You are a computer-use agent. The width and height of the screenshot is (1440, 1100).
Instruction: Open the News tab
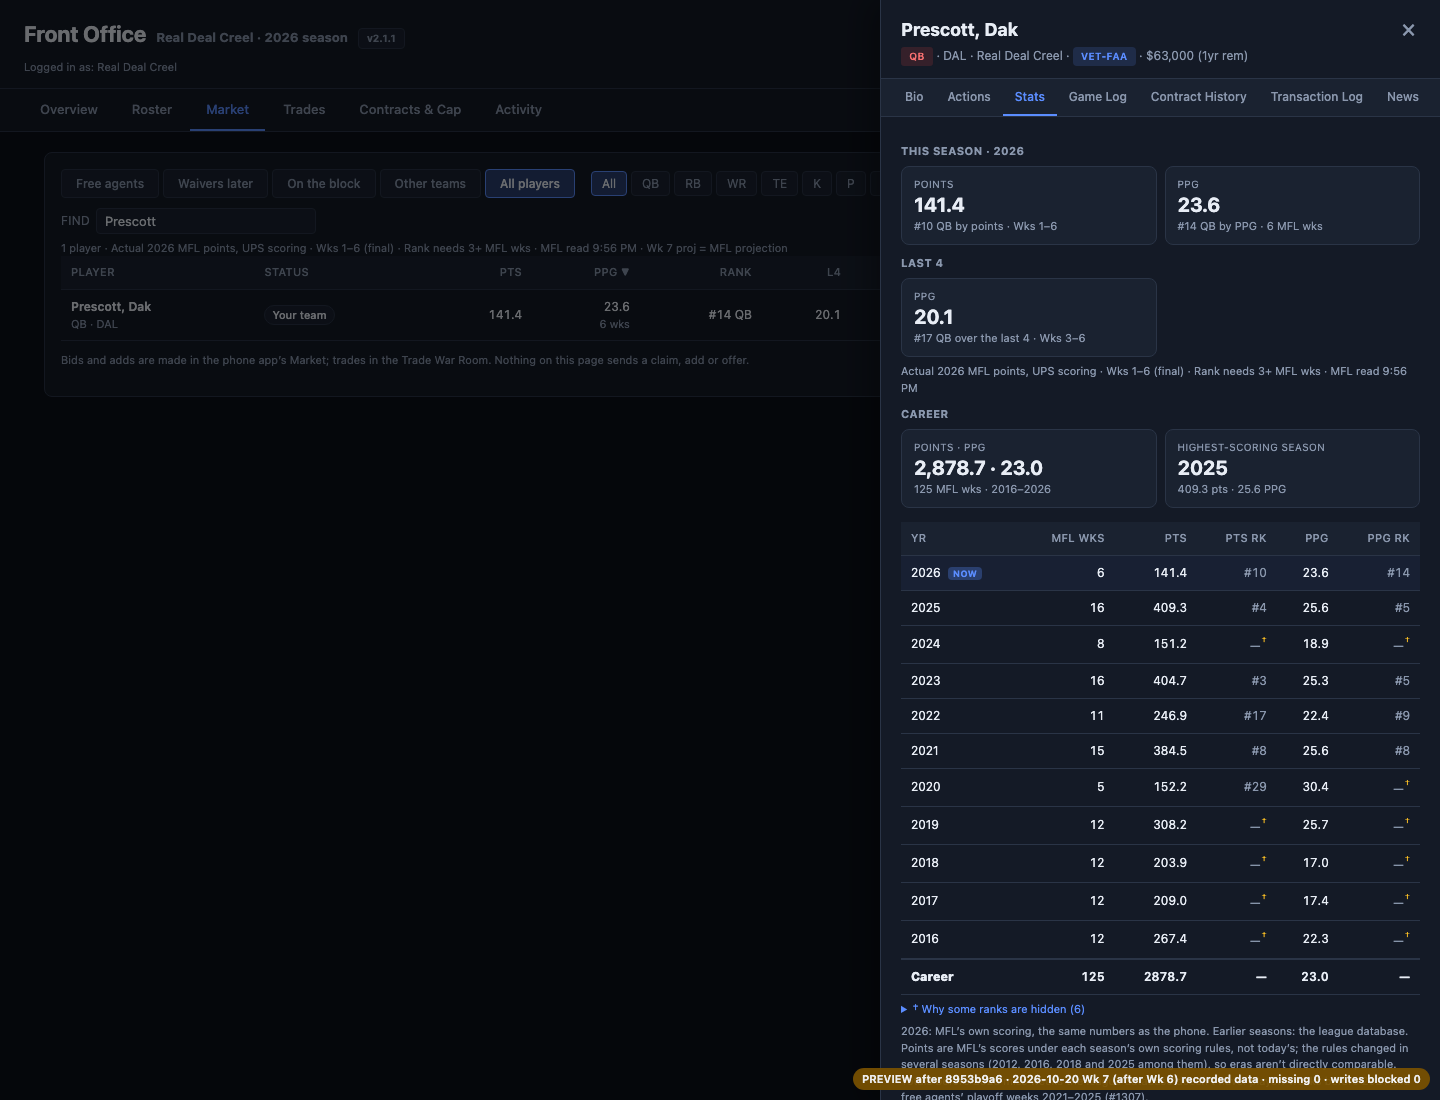coord(1402,97)
